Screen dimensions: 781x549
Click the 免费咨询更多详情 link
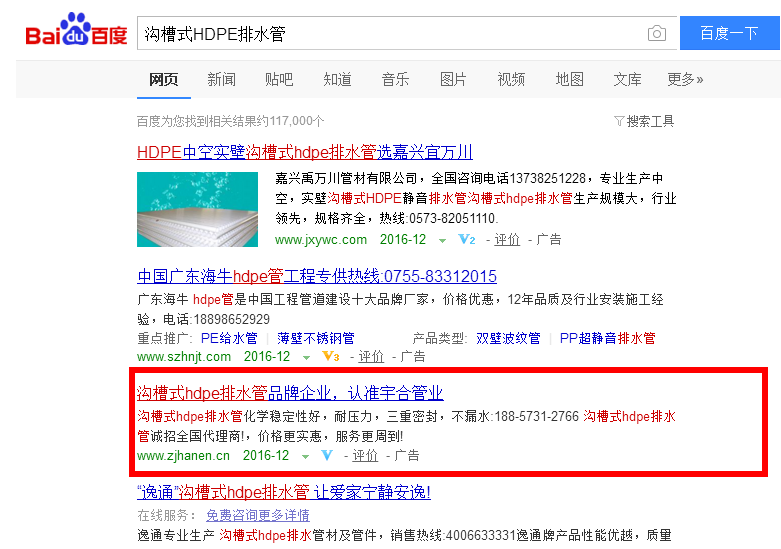tap(258, 515)
